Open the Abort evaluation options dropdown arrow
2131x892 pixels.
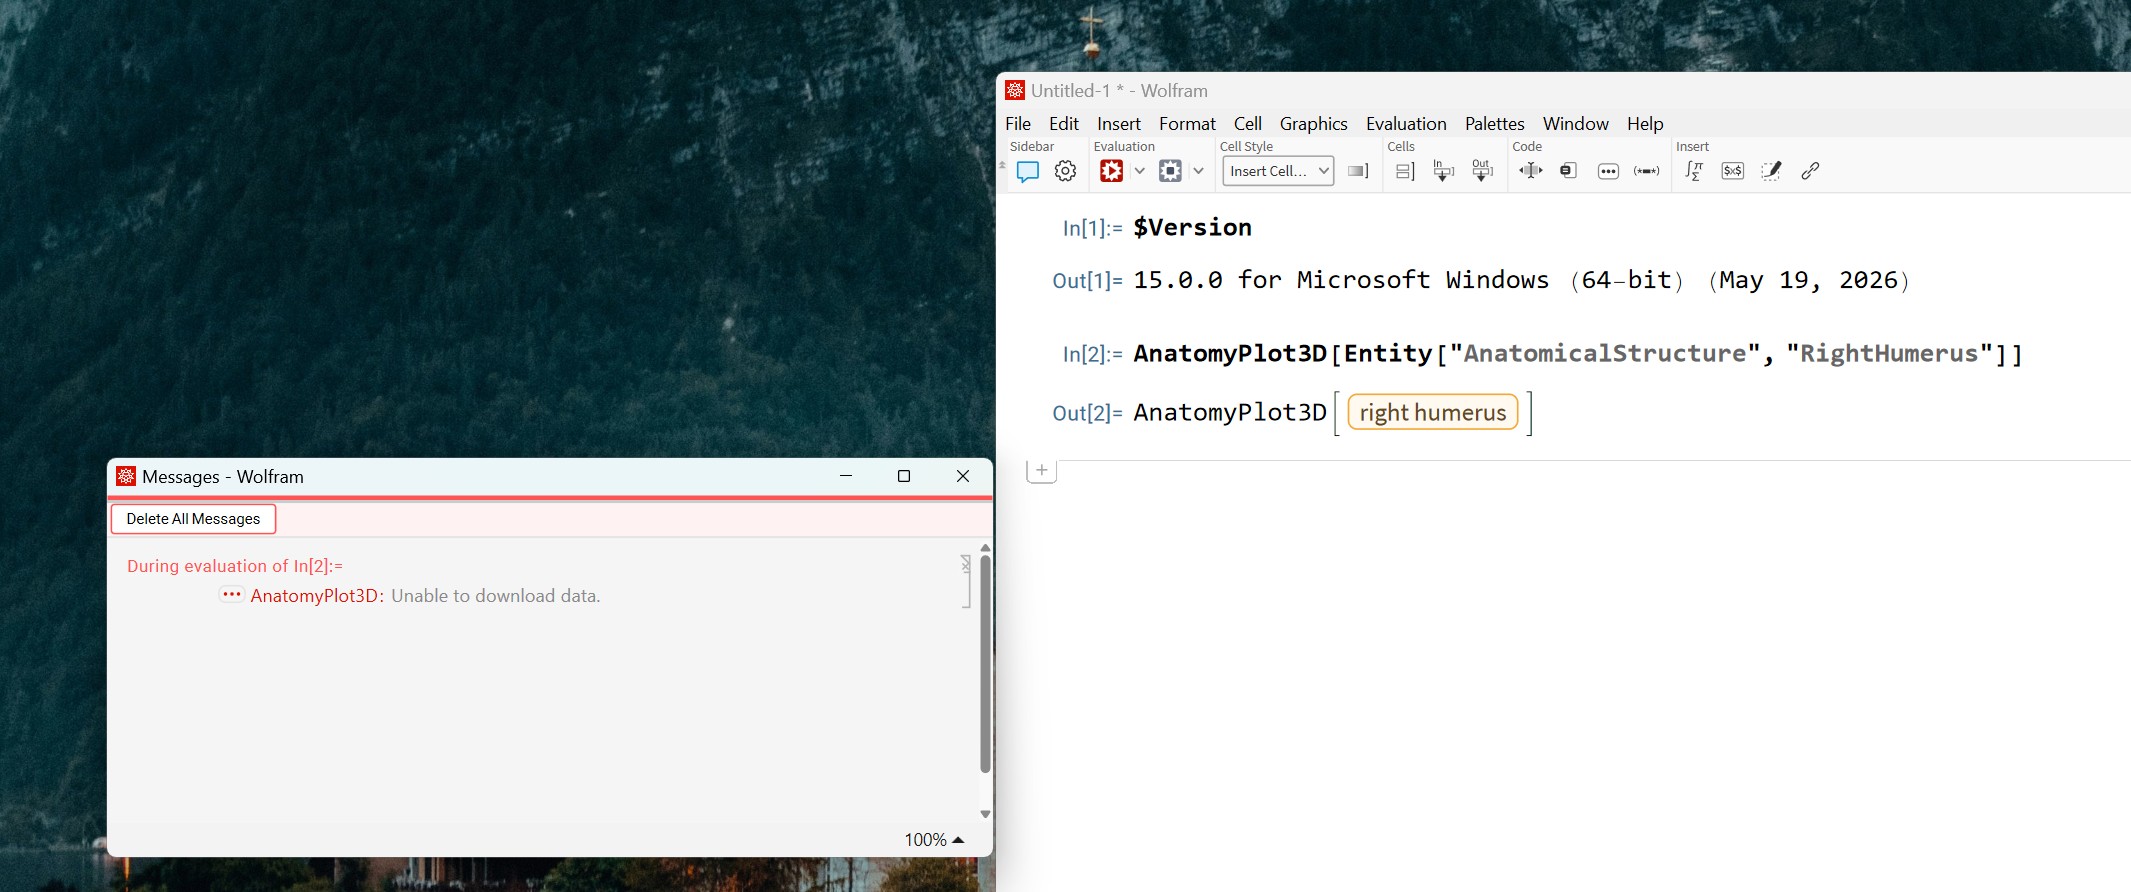click(1198, 171)
